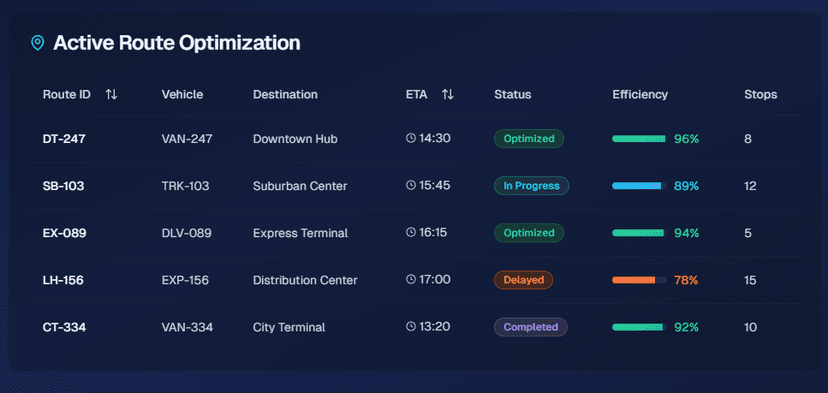Click the 17:00 ETA value
Screen dimensions: 828x393
pyautogui.click(x=435, y=279)
